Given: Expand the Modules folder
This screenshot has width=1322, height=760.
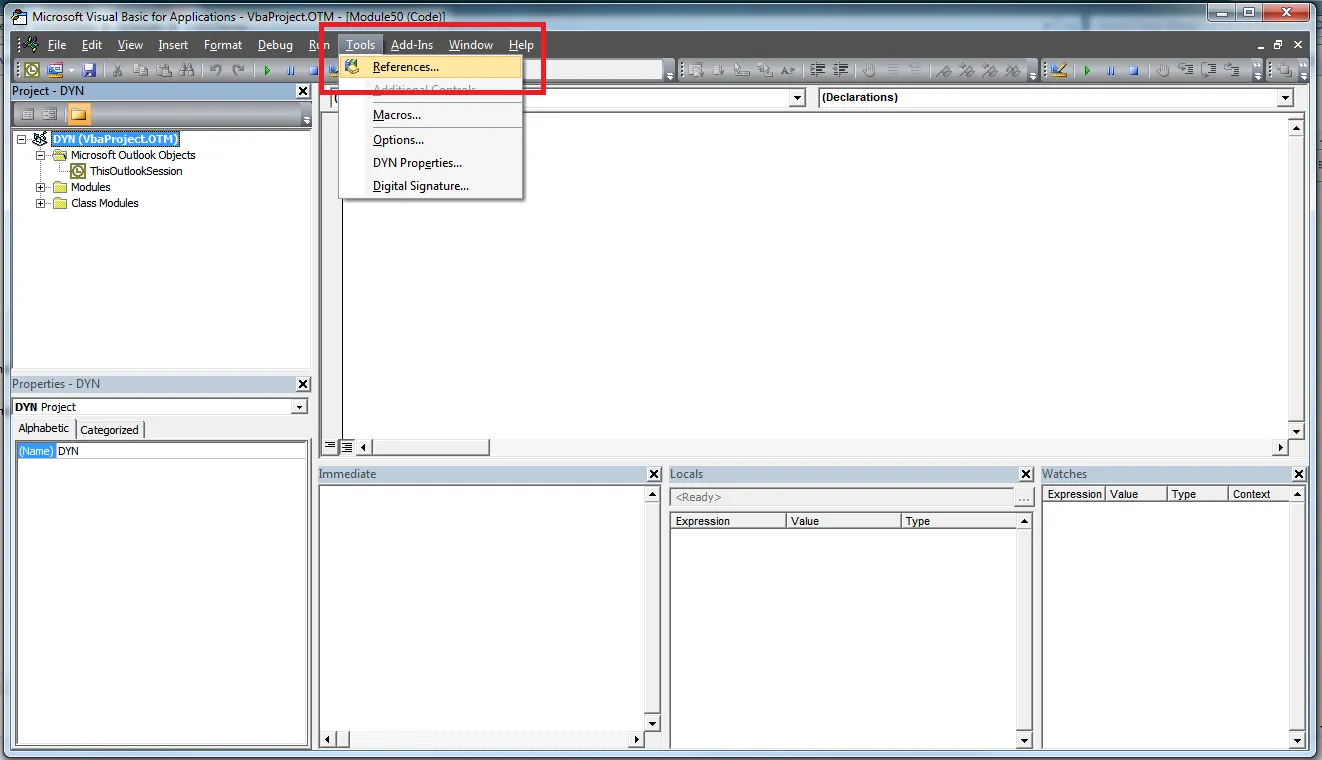Looking at the screenshot, I should 41,187.
